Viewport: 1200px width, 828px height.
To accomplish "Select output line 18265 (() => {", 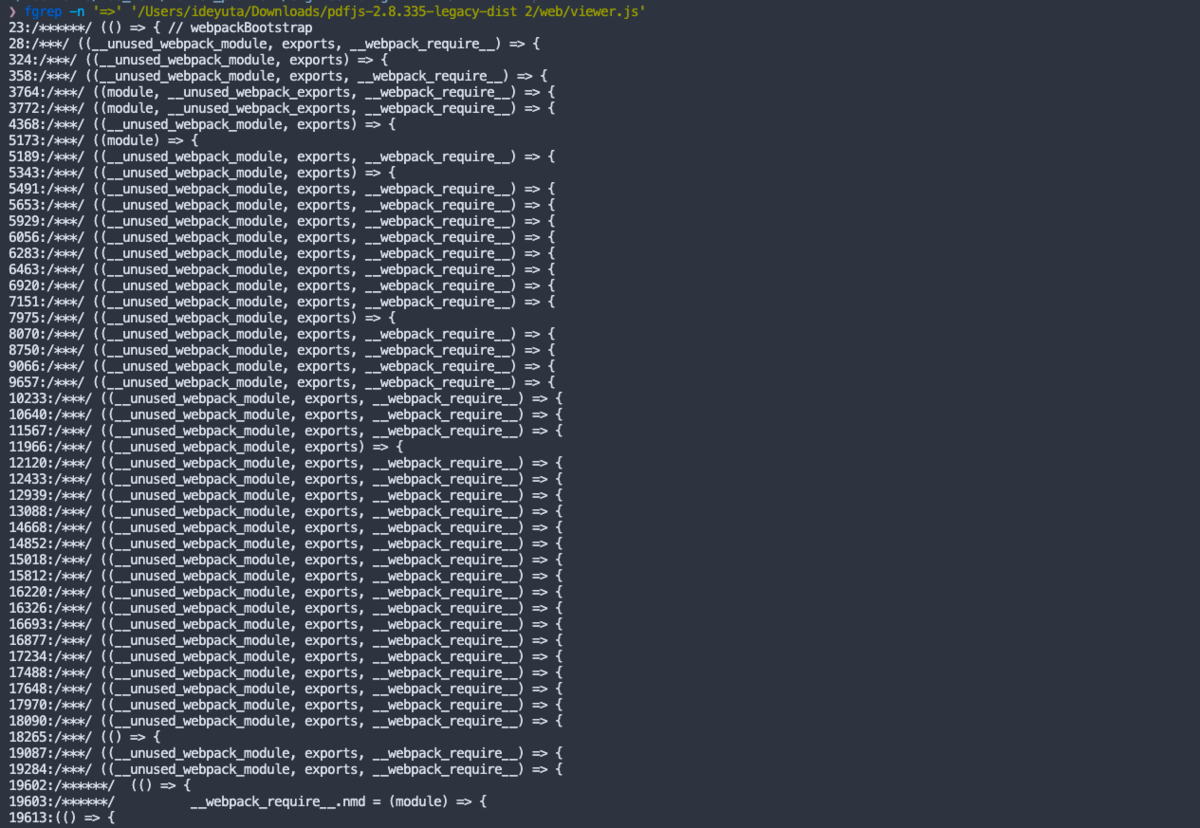I will [84, 737].
